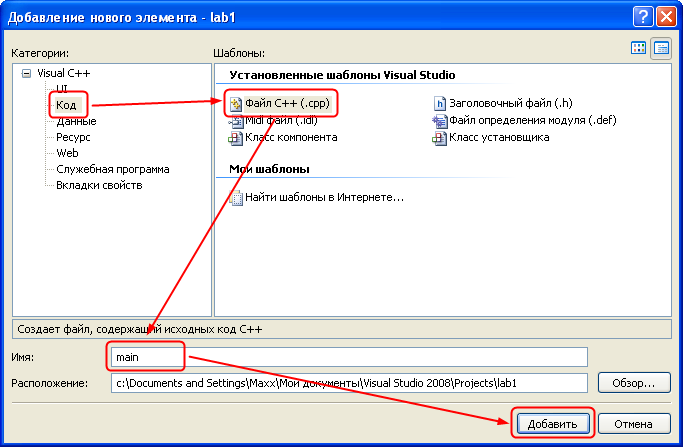Collapse the Visual C++ tree node

26,74
